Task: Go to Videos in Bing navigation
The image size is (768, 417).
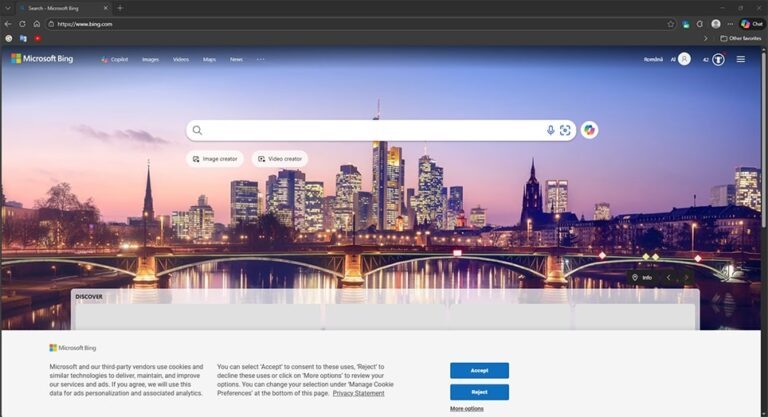Action: [x=181, y=59]
